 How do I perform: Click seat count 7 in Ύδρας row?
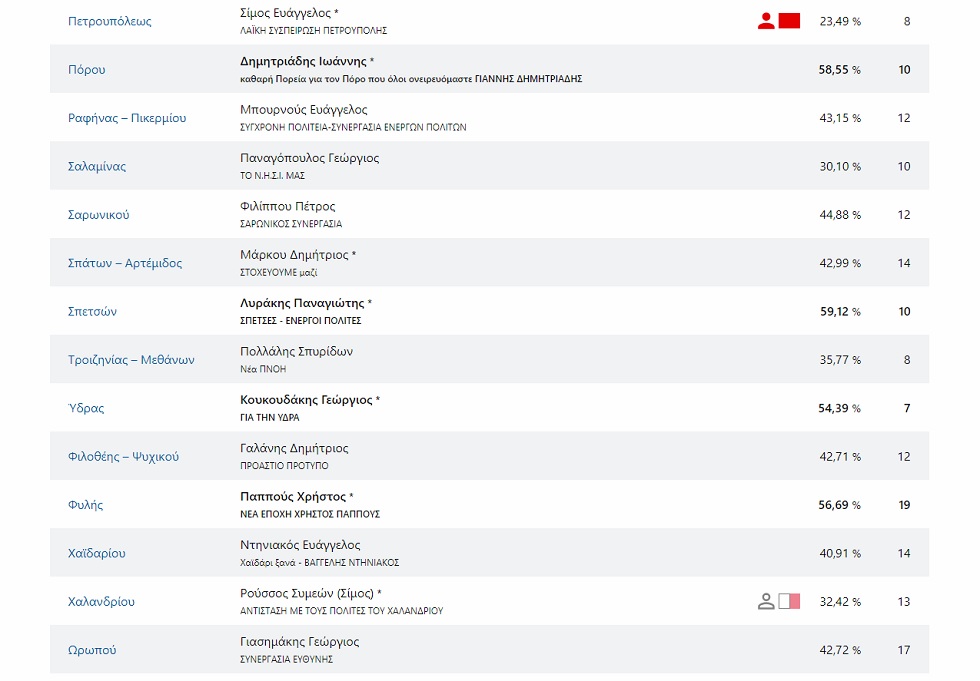[907, 408]
